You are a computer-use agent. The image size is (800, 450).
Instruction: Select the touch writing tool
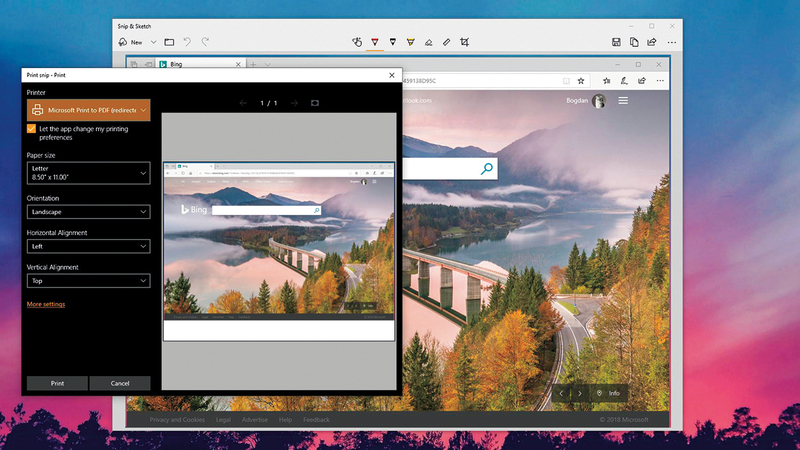click(x=357, y=42)
